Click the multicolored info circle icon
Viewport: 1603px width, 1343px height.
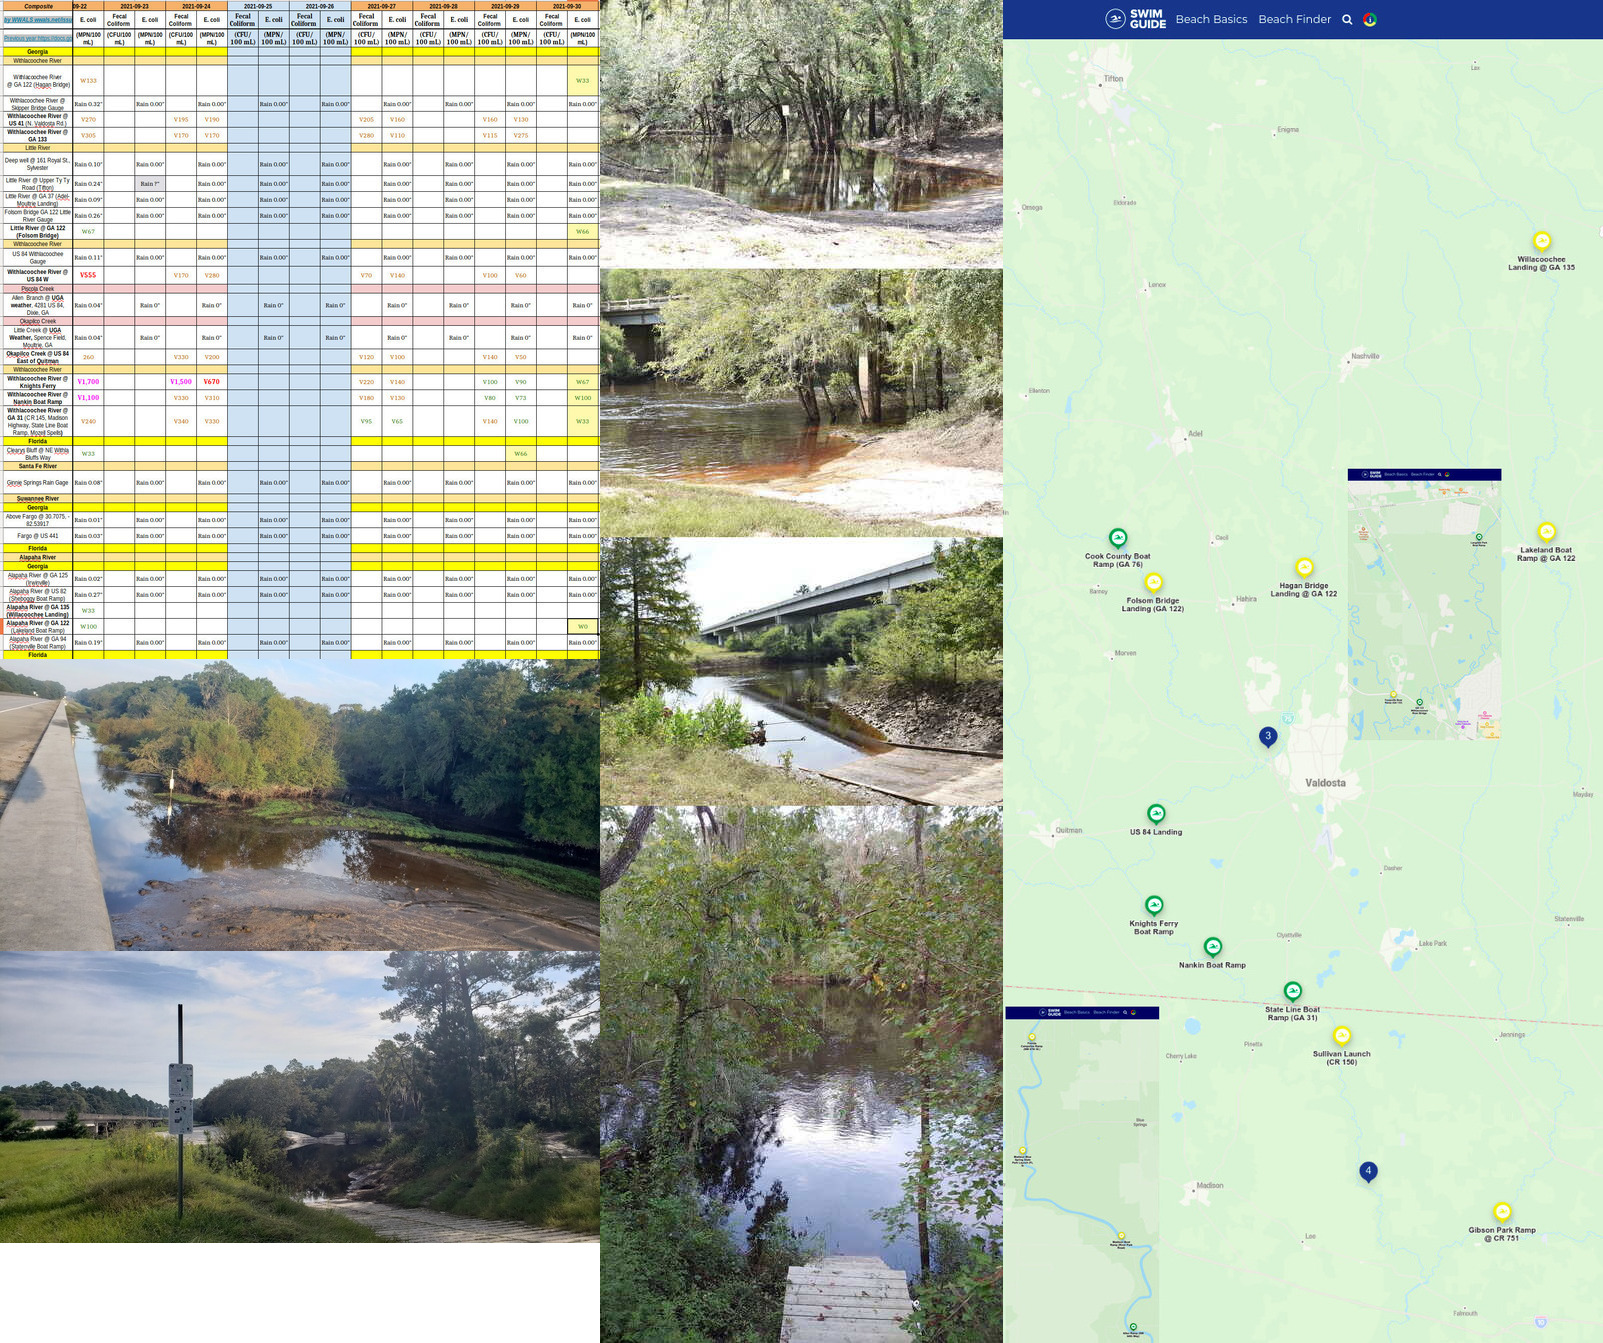[x=1370, y=19]
